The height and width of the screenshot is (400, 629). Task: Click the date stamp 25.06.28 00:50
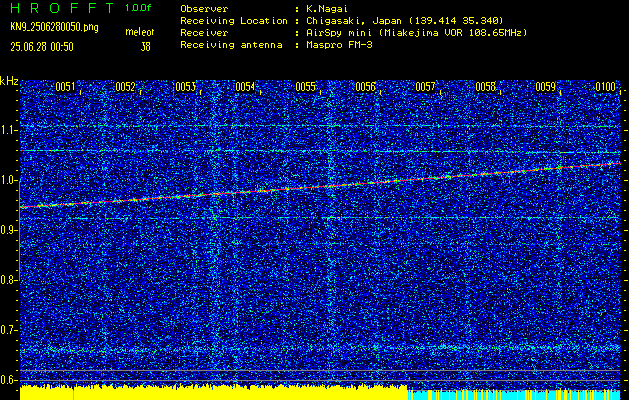tap(42, 47)
